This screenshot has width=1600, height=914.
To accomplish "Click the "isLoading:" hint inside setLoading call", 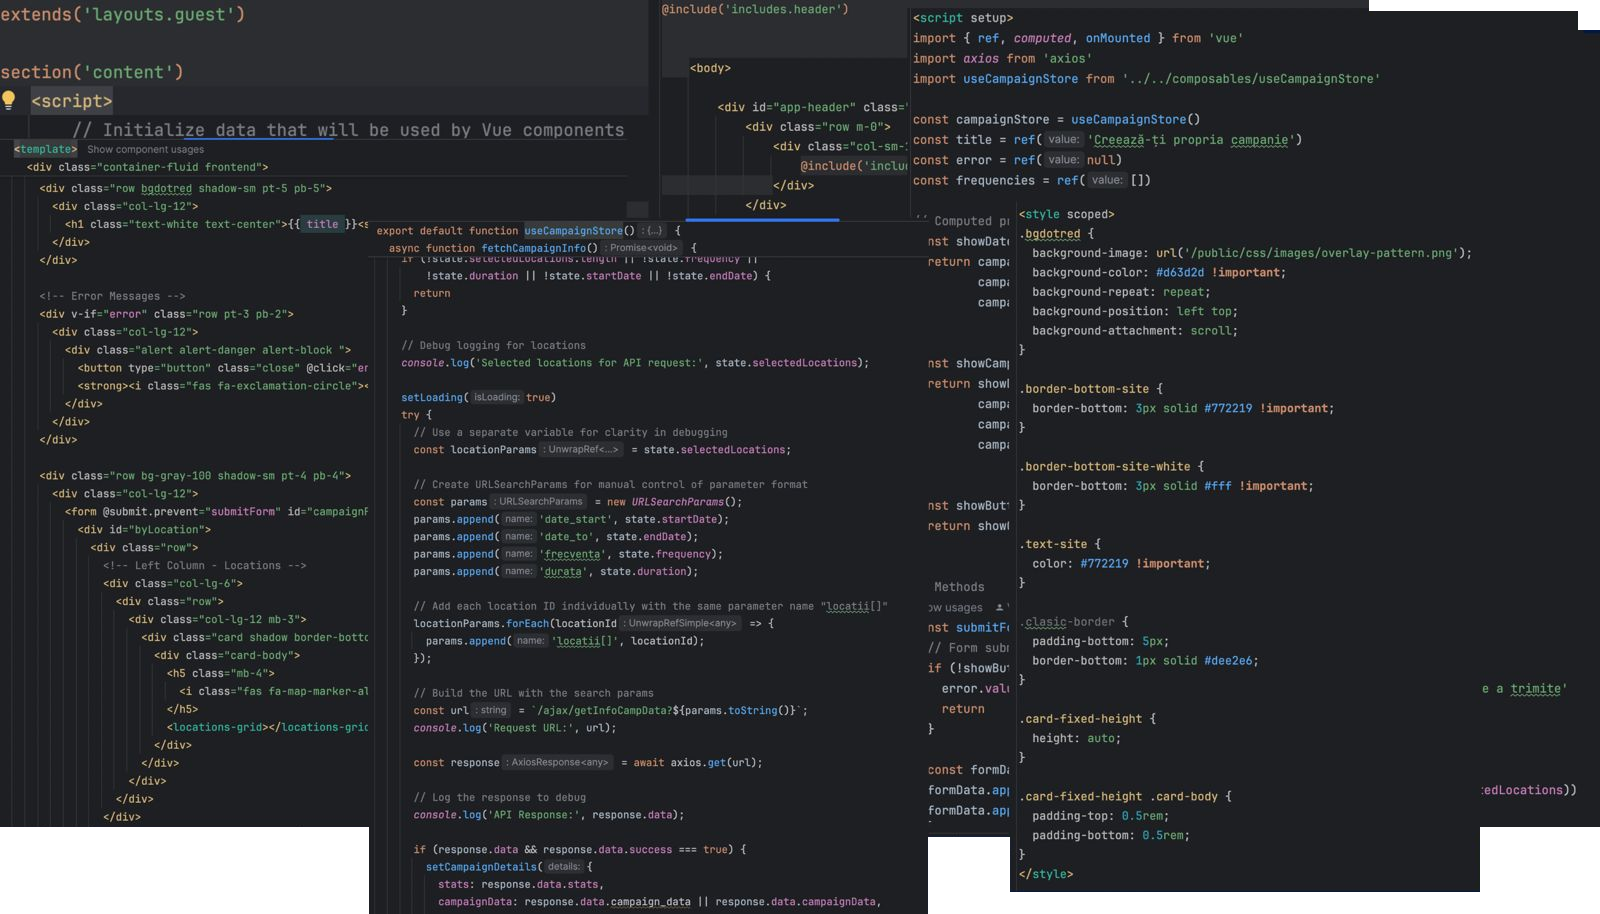I will (498, 397).
